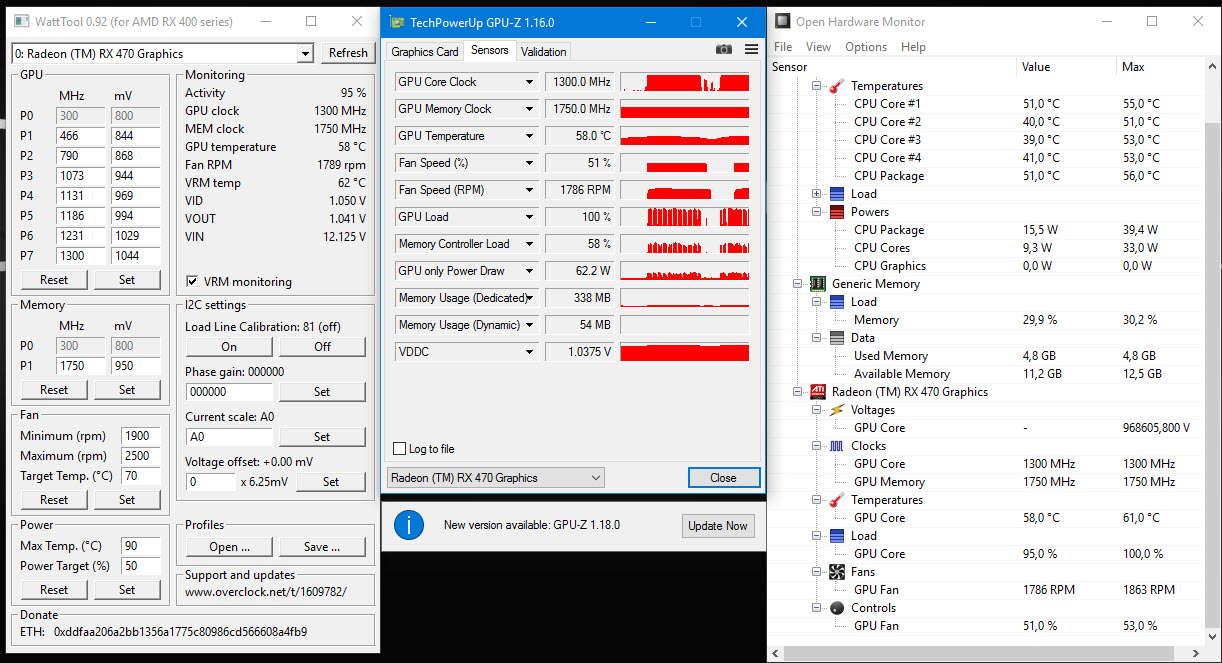Turn Load Line Calibration On

[x=229, y=346]
